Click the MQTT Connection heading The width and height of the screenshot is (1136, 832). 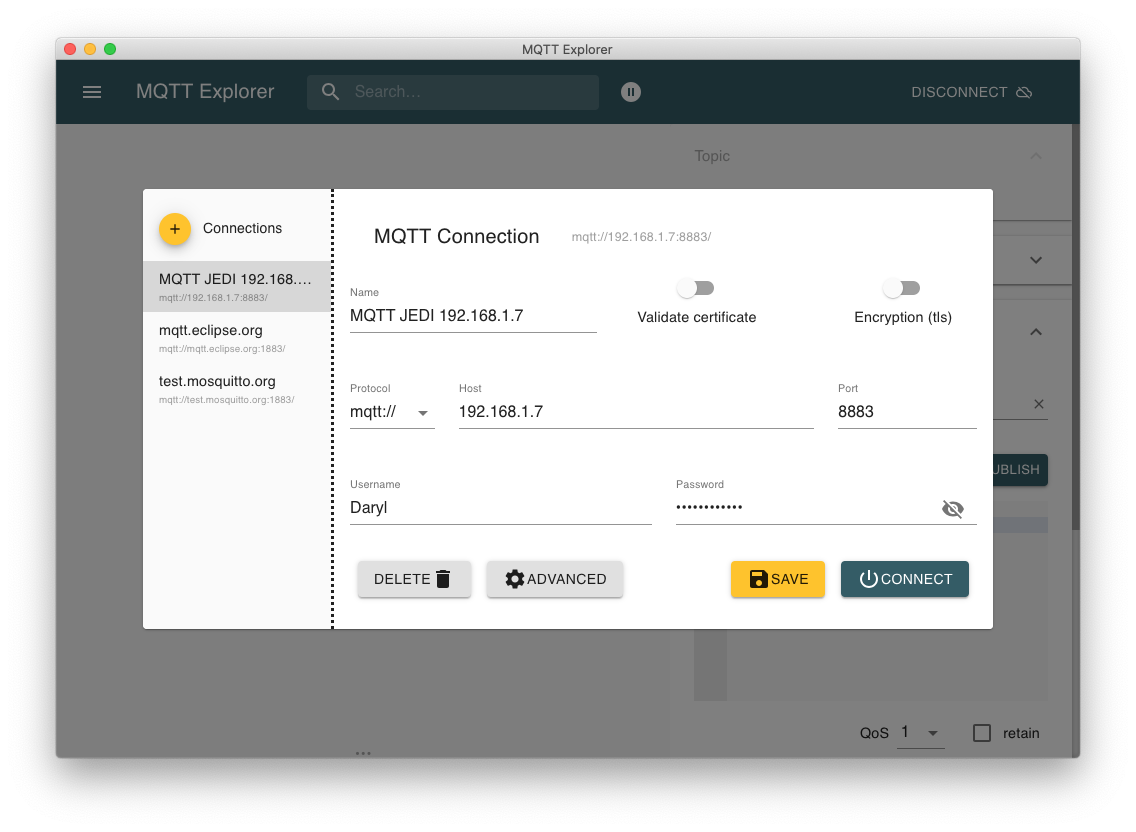point(456,236)
